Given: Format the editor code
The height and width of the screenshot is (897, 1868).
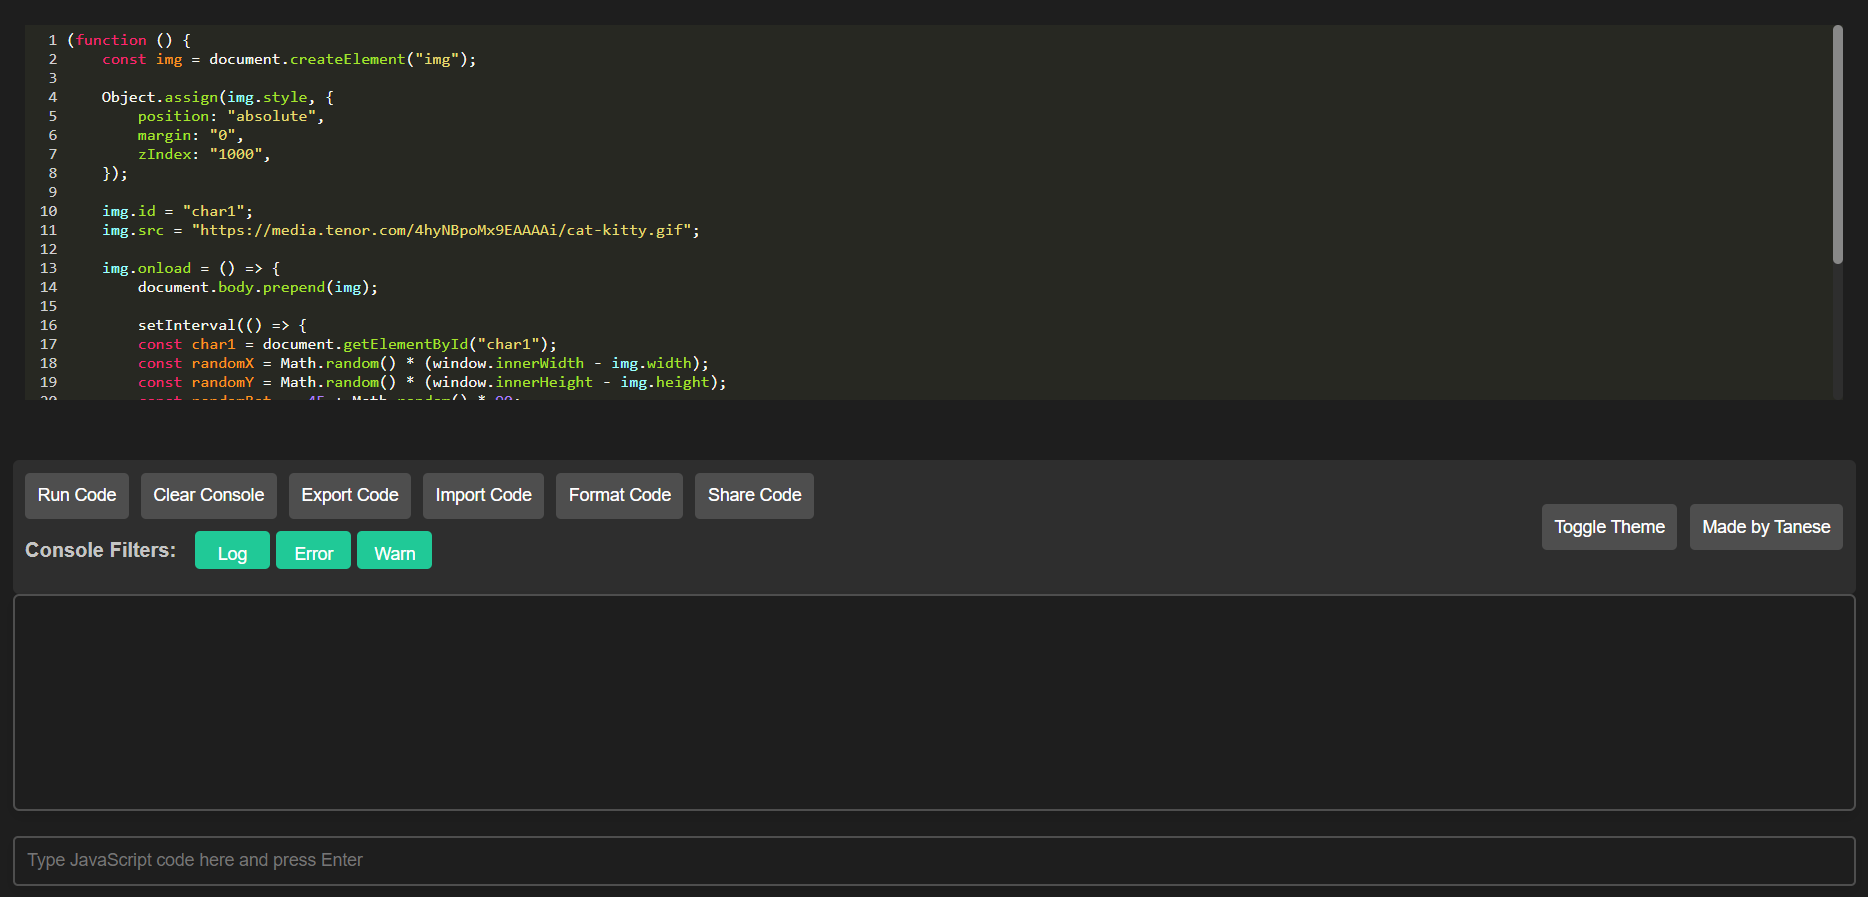Looking at the screenshot, I should (x=620, y=496).
